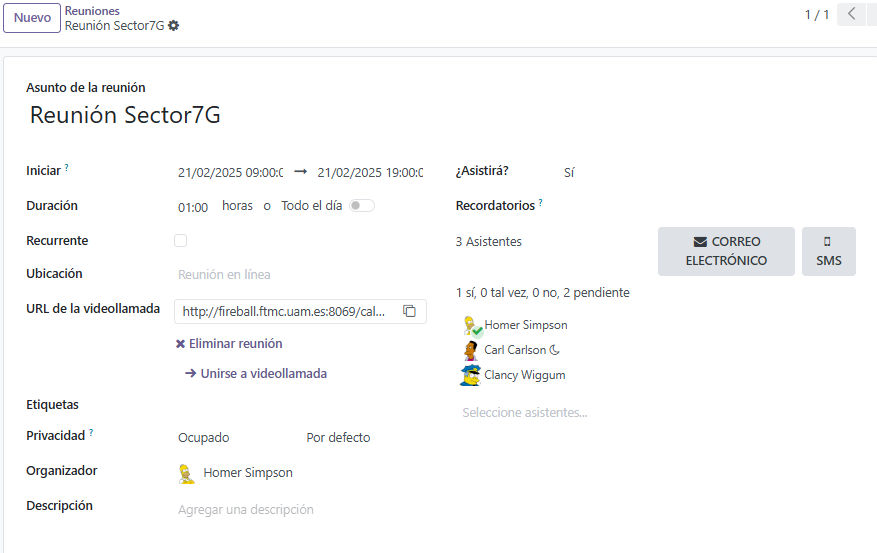
Task: Click the help icon beside Recordatorios
Action: coord(541,203)
